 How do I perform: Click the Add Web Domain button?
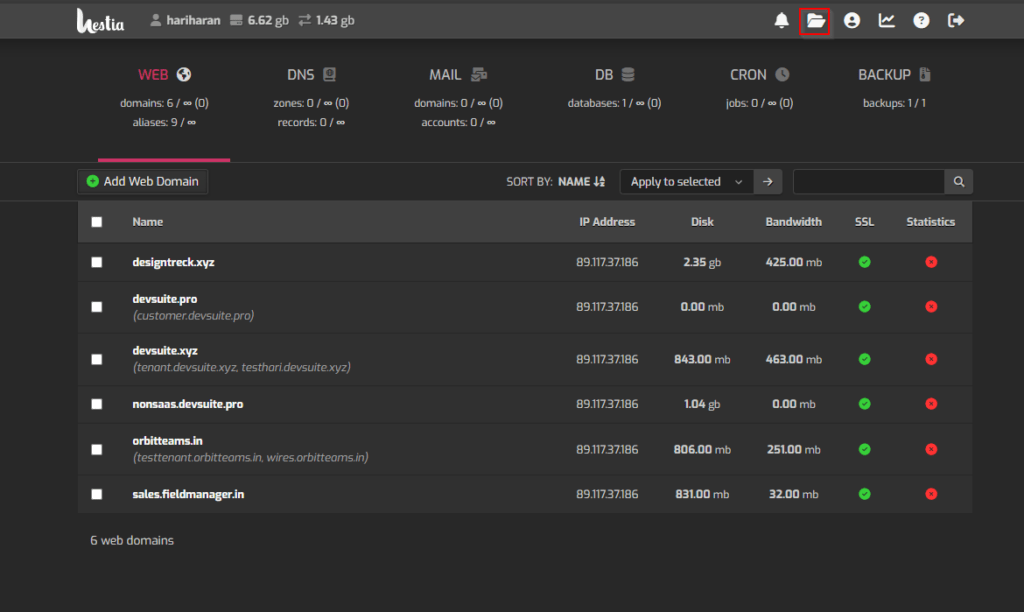tap(142, 182)
